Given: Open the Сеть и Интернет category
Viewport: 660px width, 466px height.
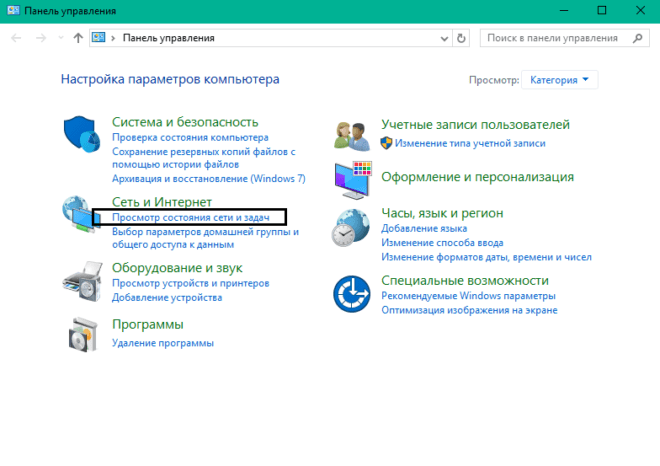Looking at the screenshot, I should pyautogui.click(x=162, y=202).
